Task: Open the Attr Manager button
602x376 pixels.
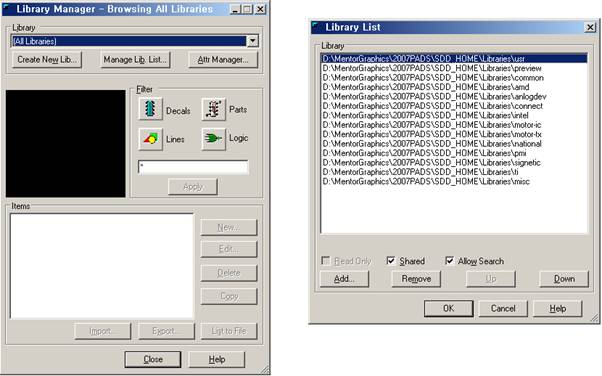Action: (x=223, y=60)
